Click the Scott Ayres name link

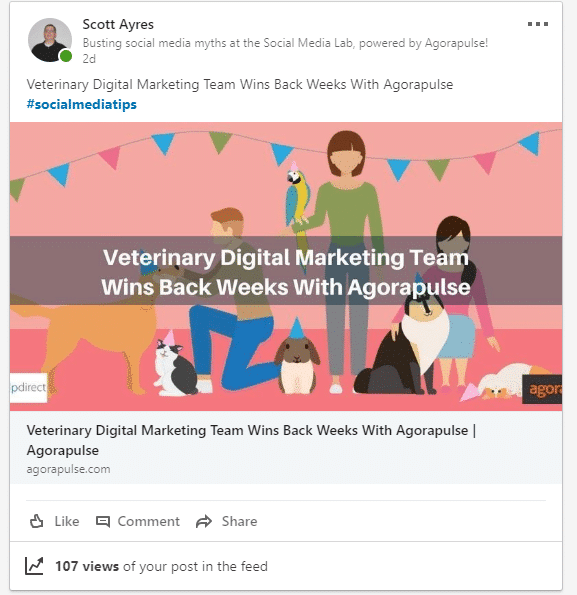tap(118, 24)
